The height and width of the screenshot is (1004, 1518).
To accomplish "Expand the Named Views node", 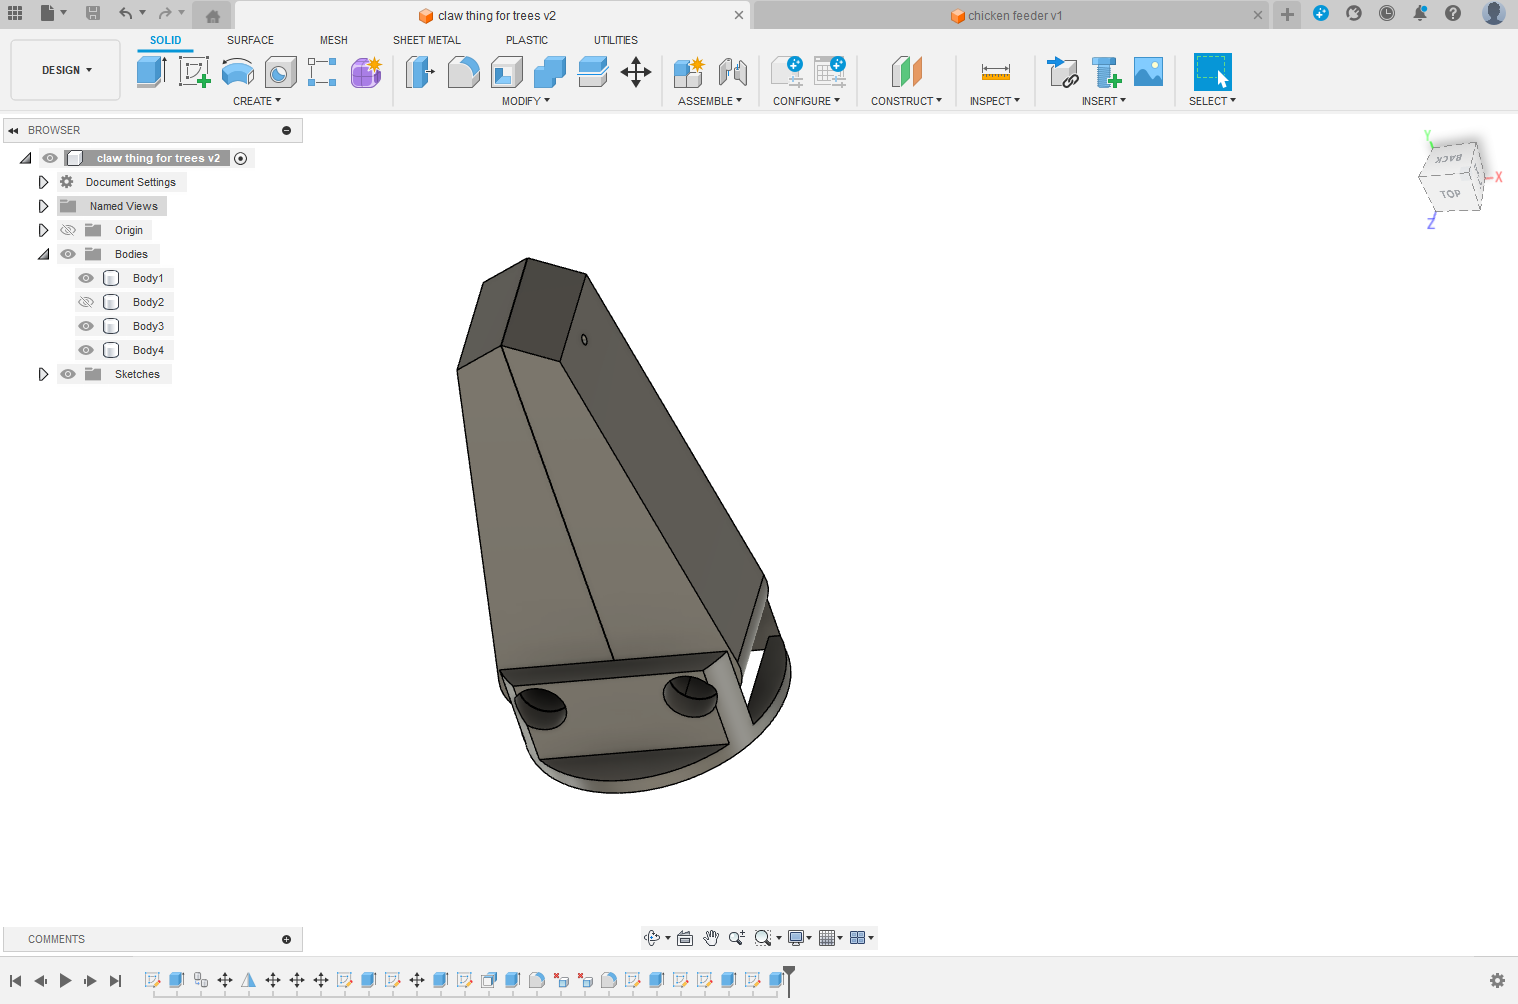I will pos(43,206).
